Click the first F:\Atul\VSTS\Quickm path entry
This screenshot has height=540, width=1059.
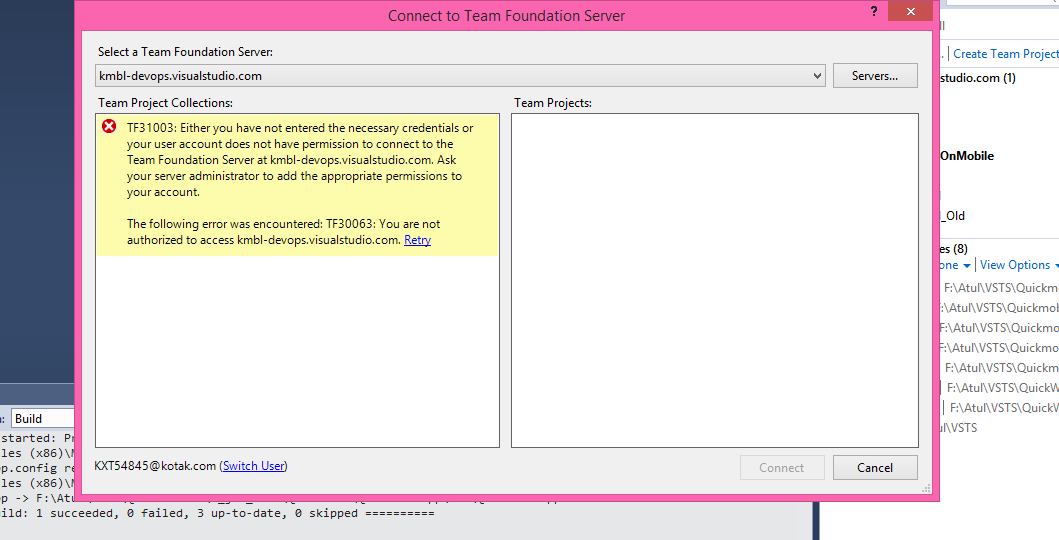[x=1001, y=288]
